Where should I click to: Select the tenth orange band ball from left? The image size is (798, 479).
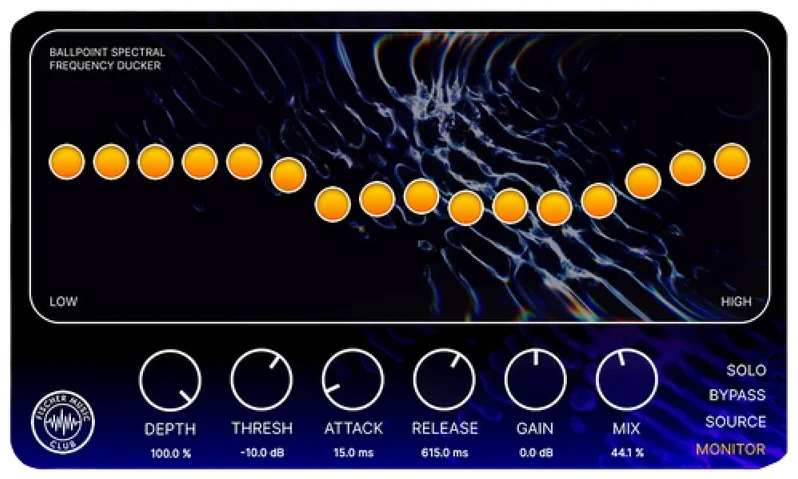(466, 208)
